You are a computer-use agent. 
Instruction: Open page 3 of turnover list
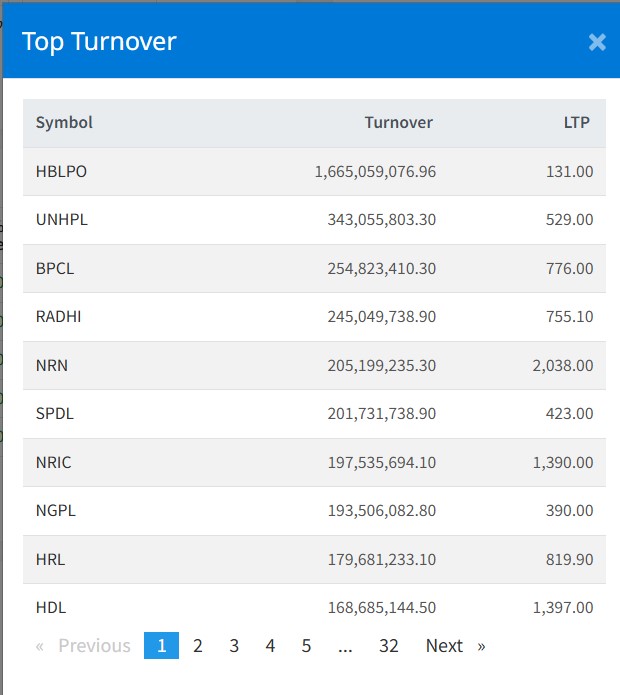coord(234,646)
